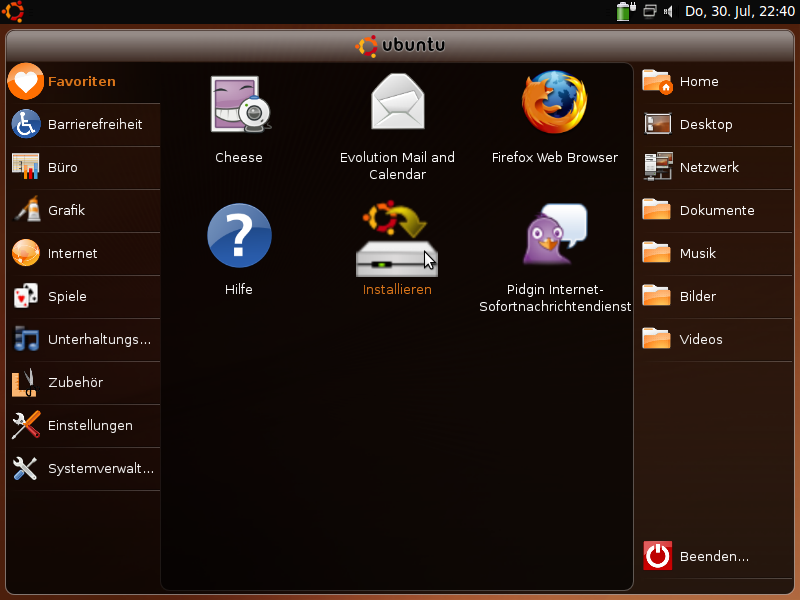800x600 pixels.
Task: Open the Hilfe help icon
Action: click(239, 236)
